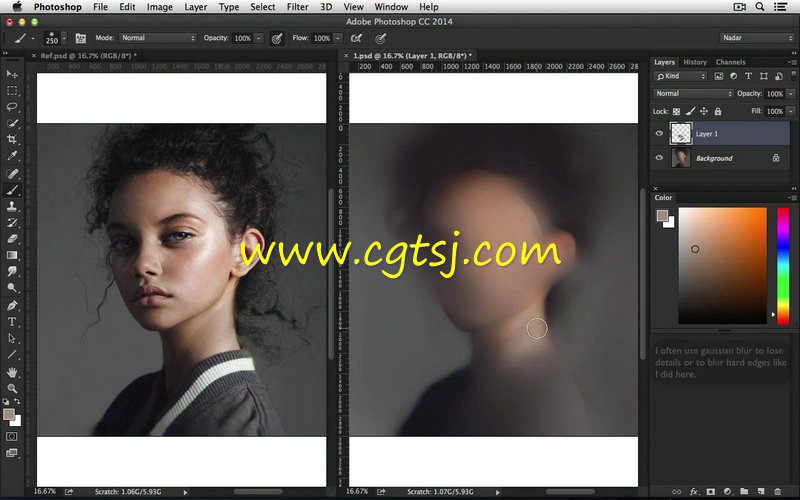Open the Nadar workspace dropdown

pos(757,38)
